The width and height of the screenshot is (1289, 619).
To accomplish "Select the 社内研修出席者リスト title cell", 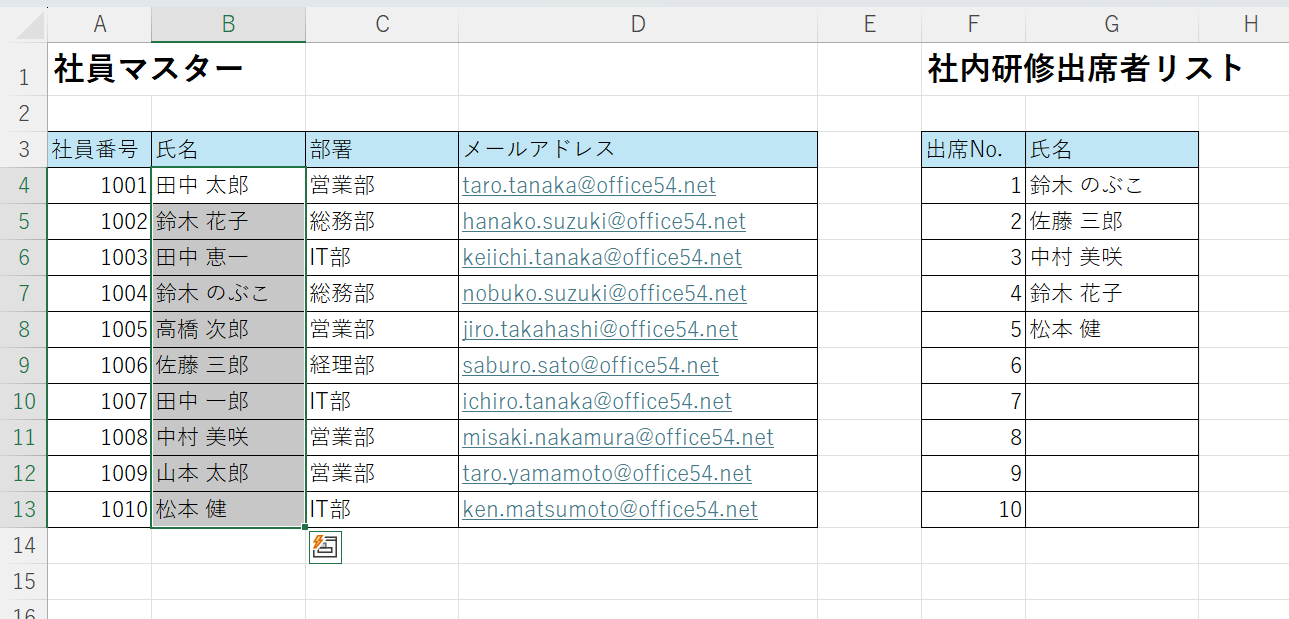I will tap(973, 69).
